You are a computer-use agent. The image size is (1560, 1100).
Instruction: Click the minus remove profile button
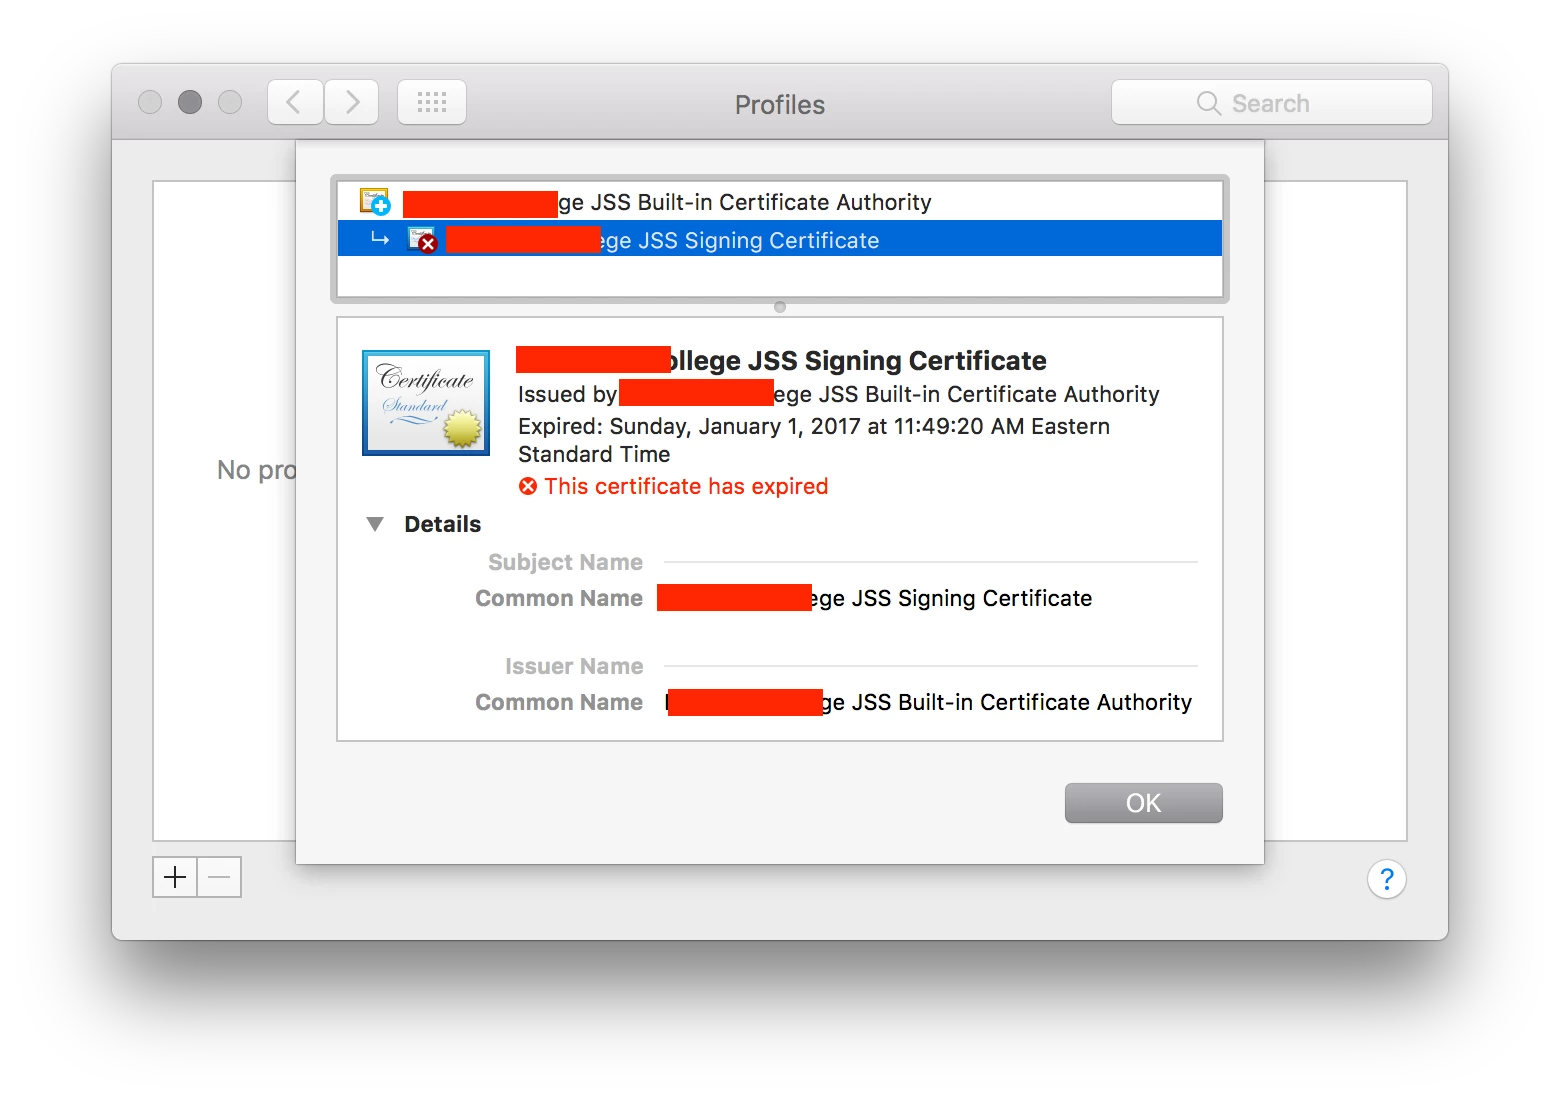pyautogui.click(x=219, y=877)
